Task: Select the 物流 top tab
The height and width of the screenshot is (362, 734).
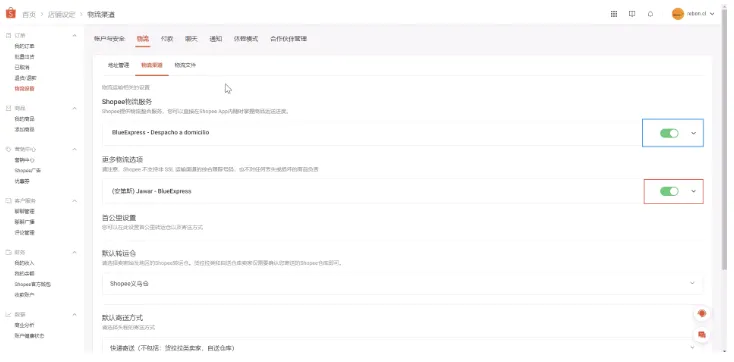Action: tap(143, 39)
